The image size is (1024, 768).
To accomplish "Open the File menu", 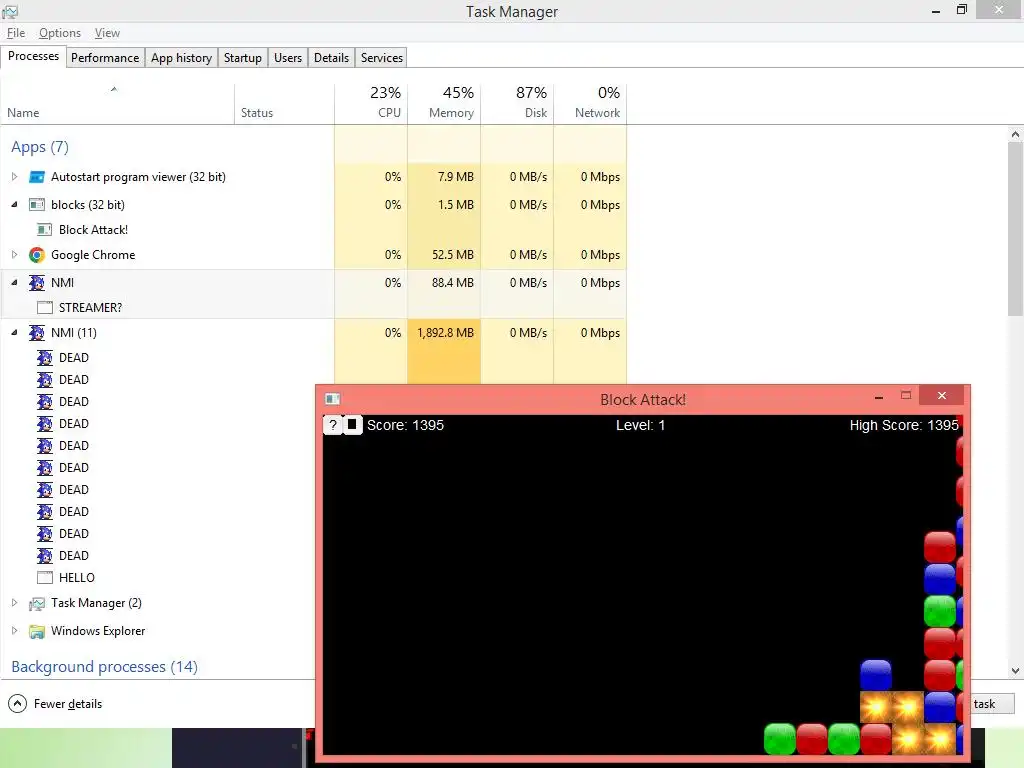I will [x=16, y=33].
